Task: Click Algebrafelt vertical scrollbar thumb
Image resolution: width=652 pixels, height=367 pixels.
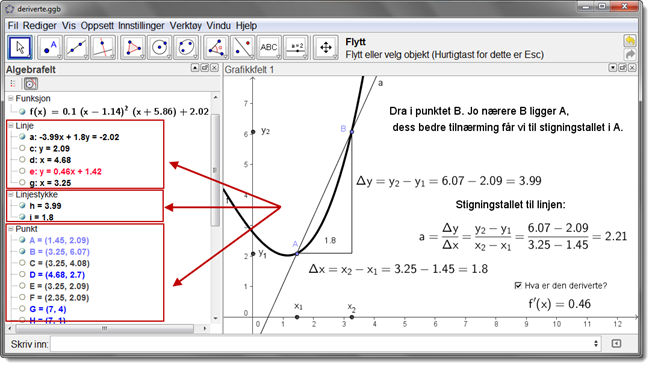Action: [x=215, y=170]
